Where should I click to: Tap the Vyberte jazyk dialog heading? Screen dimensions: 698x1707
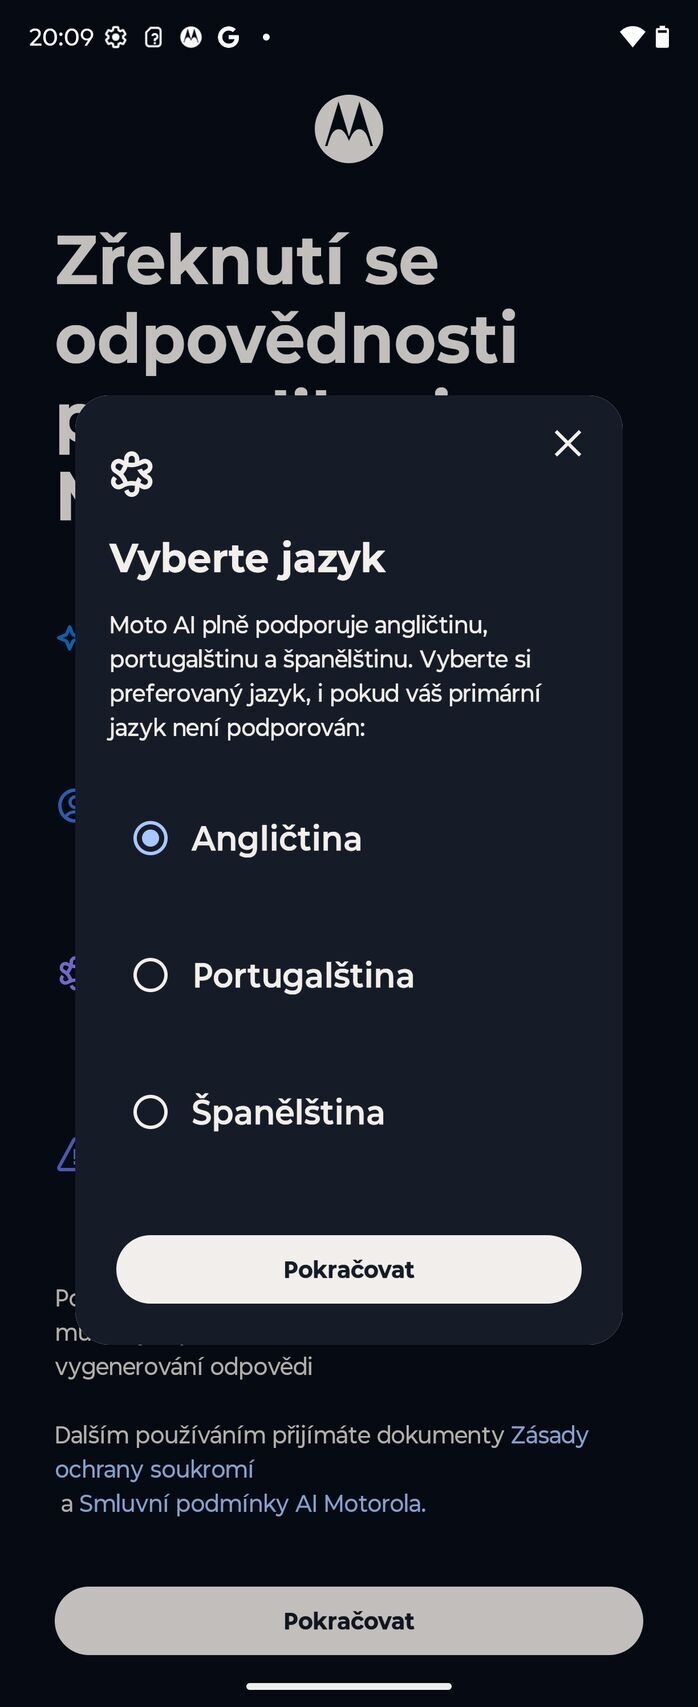[x=247, y=558]
